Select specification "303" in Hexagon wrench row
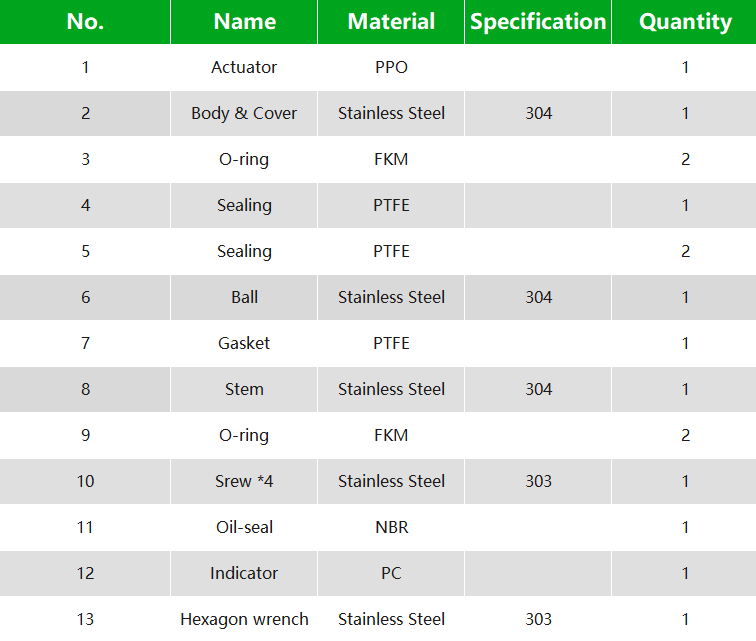 538,620
